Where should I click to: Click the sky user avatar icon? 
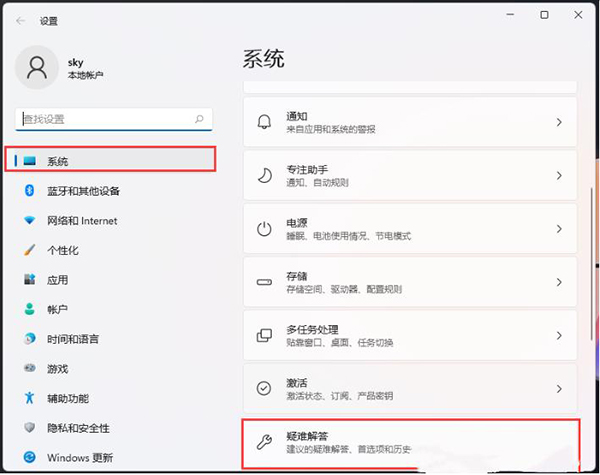37,67
